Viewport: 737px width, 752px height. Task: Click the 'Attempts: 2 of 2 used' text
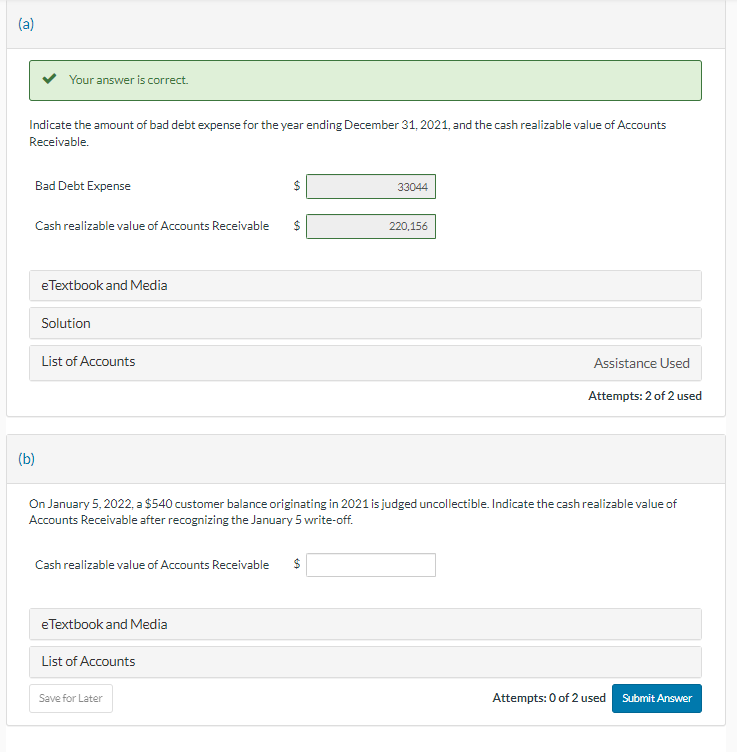tap(644, 396)
